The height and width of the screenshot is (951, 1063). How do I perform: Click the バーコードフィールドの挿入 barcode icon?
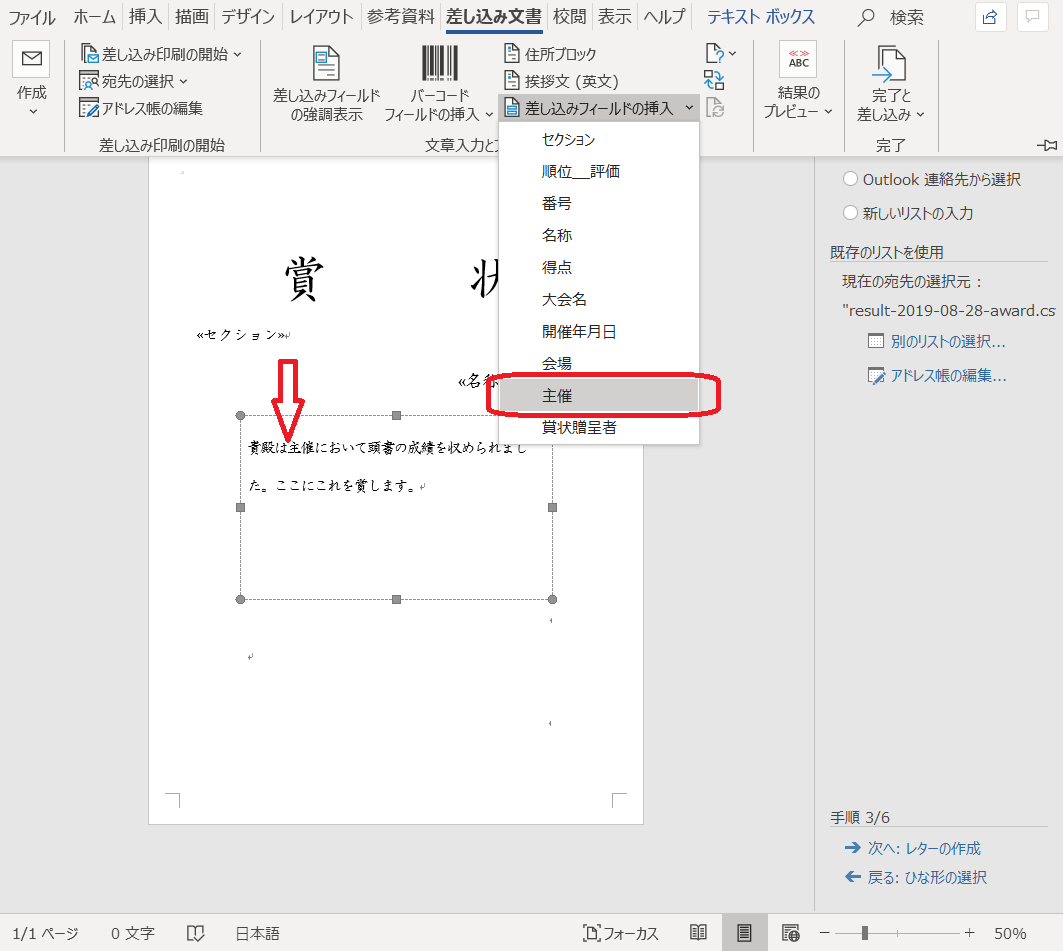[439, 63]
